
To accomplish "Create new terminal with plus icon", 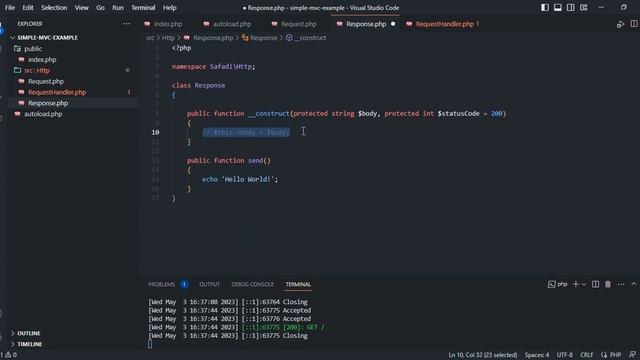I will point(576,284).
